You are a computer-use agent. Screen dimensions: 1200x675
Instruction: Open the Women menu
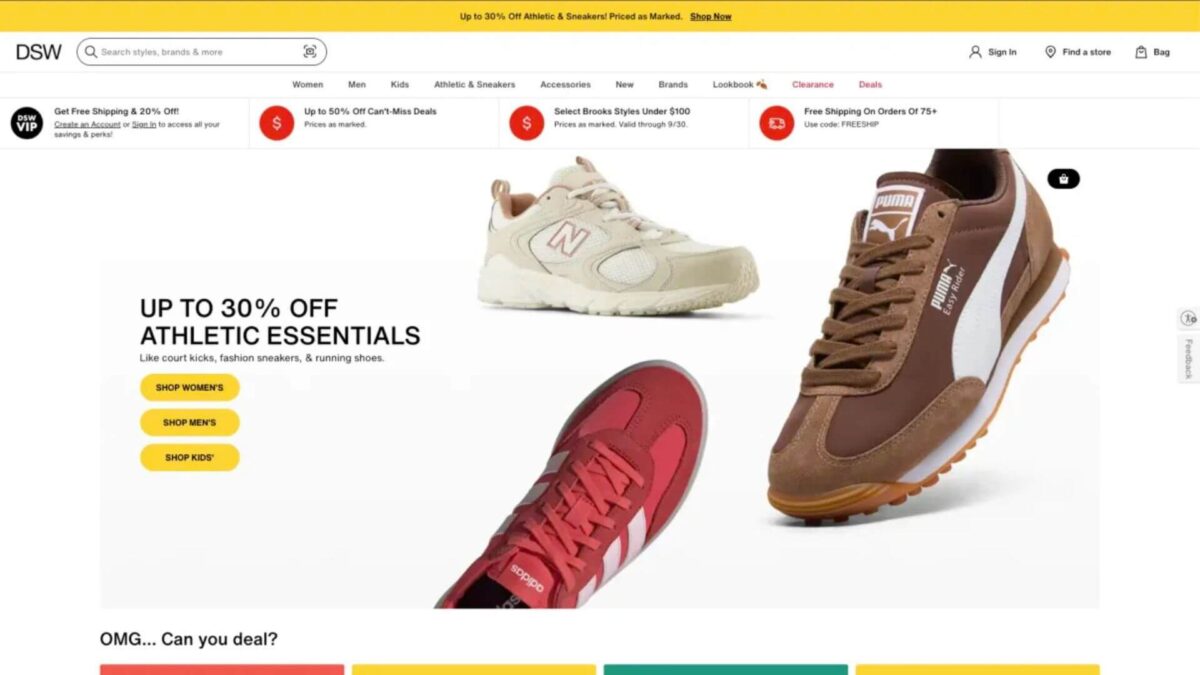pos(308,85)
